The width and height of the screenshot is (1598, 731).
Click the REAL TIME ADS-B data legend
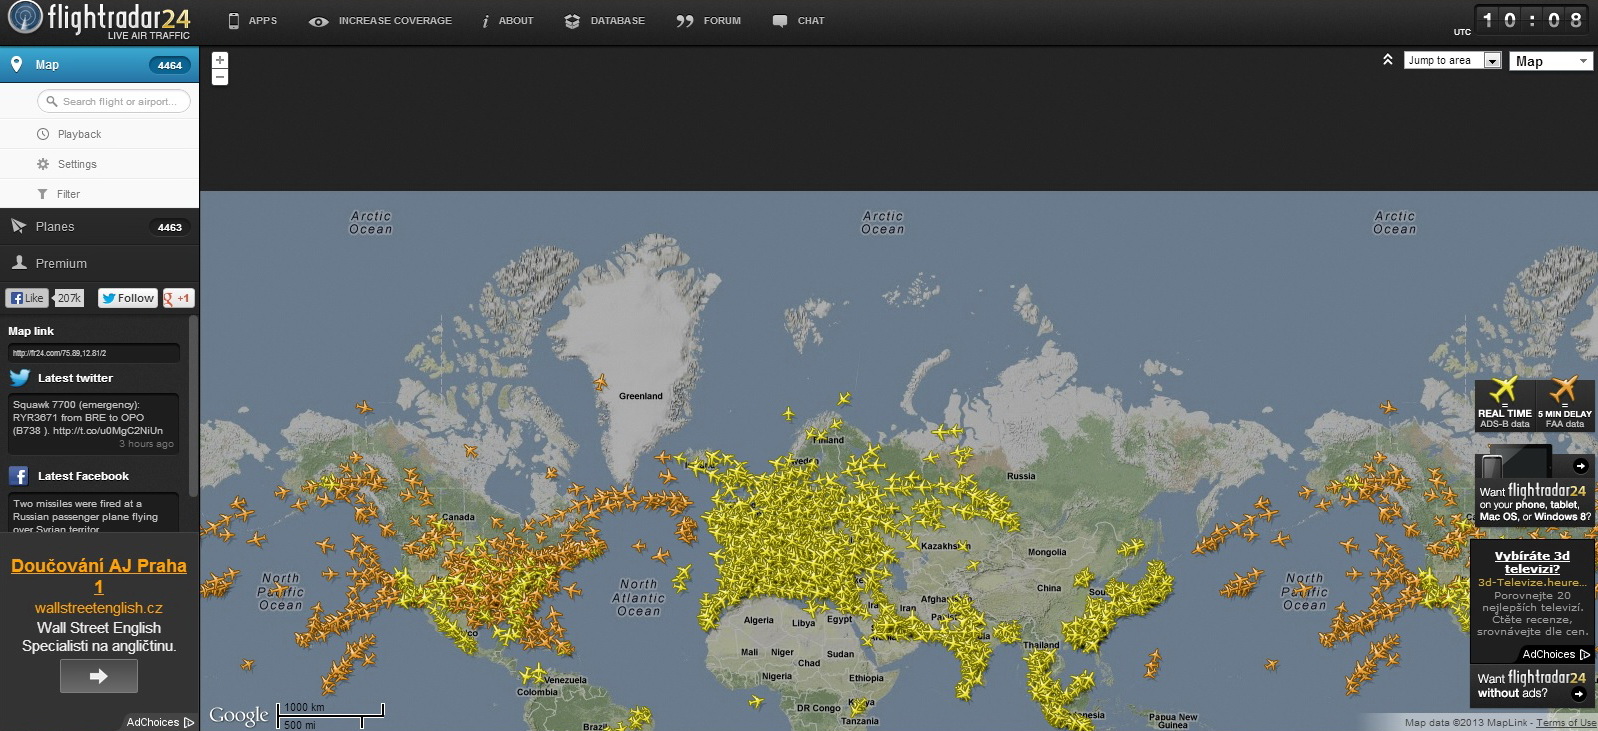point(1505,404)
